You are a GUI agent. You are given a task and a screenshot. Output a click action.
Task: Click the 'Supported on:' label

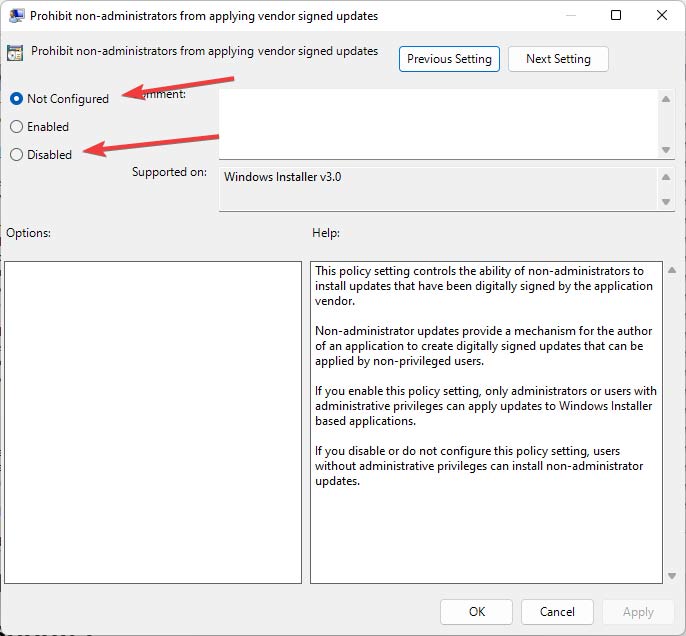point(169,172)
